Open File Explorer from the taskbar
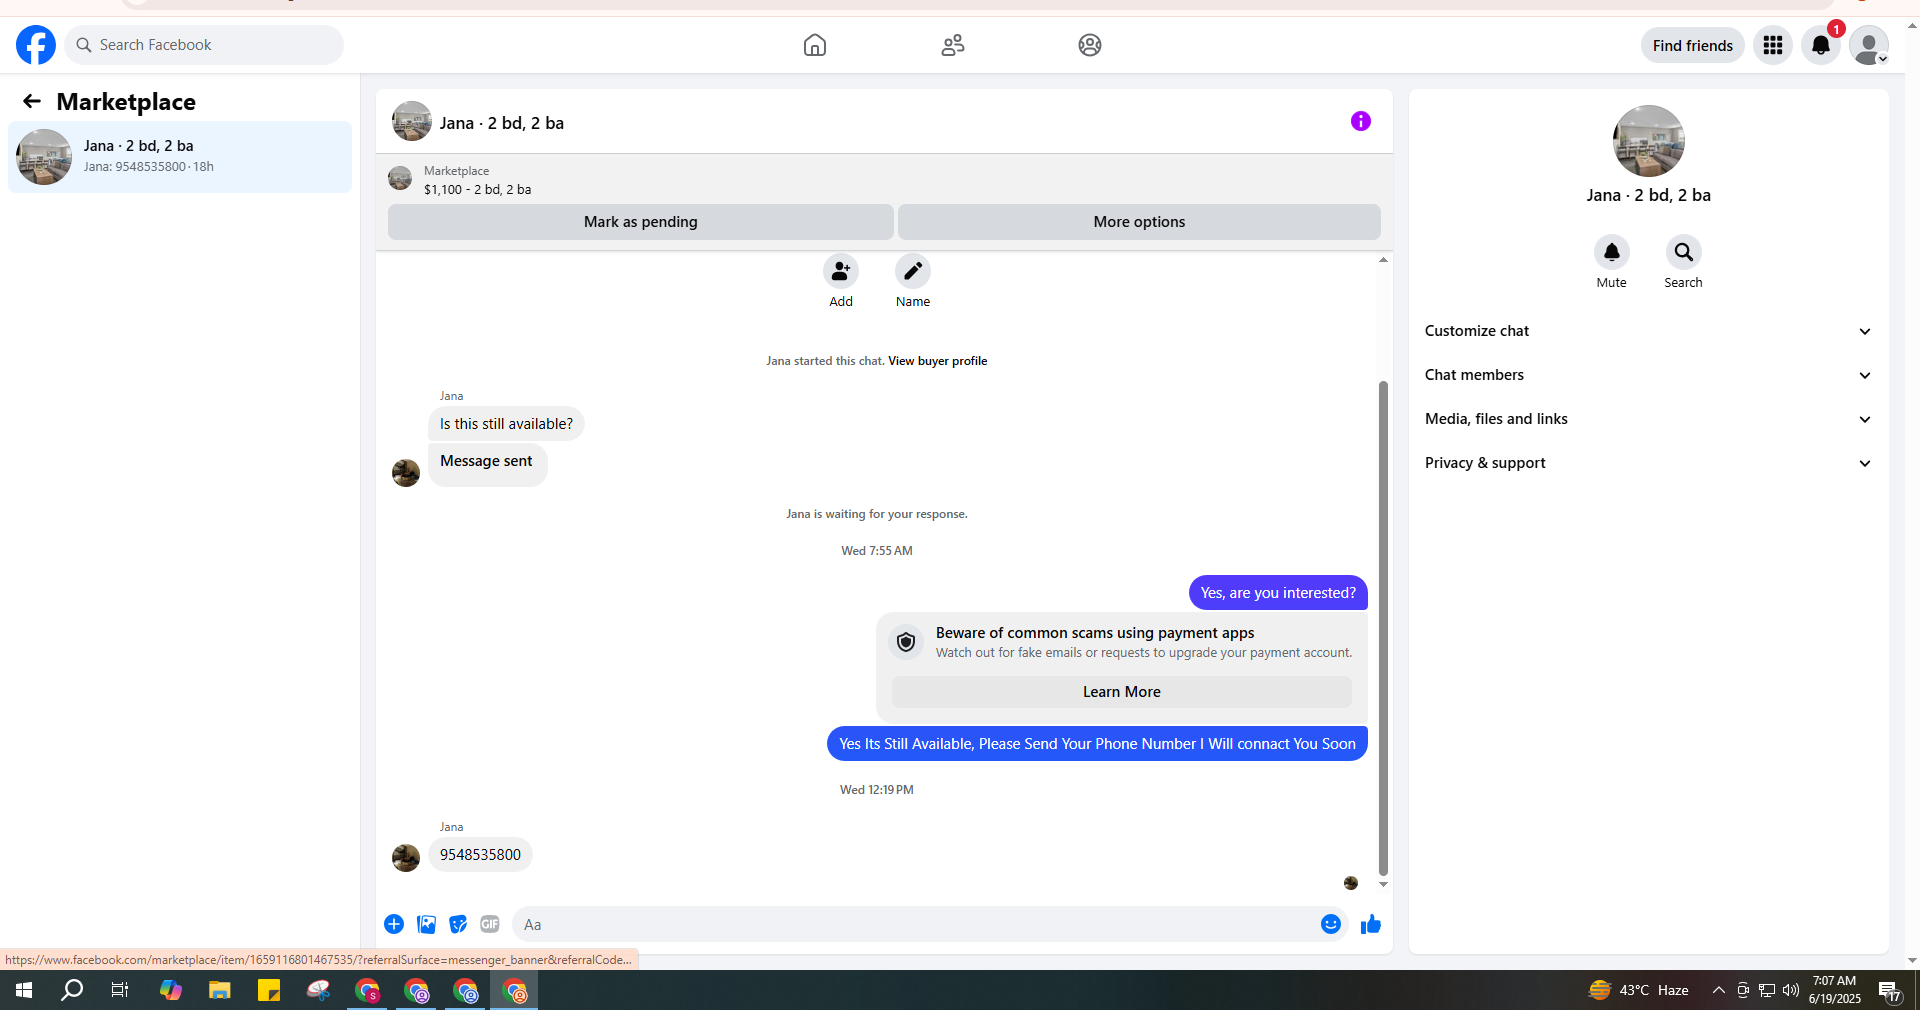 tap(220, 990)
